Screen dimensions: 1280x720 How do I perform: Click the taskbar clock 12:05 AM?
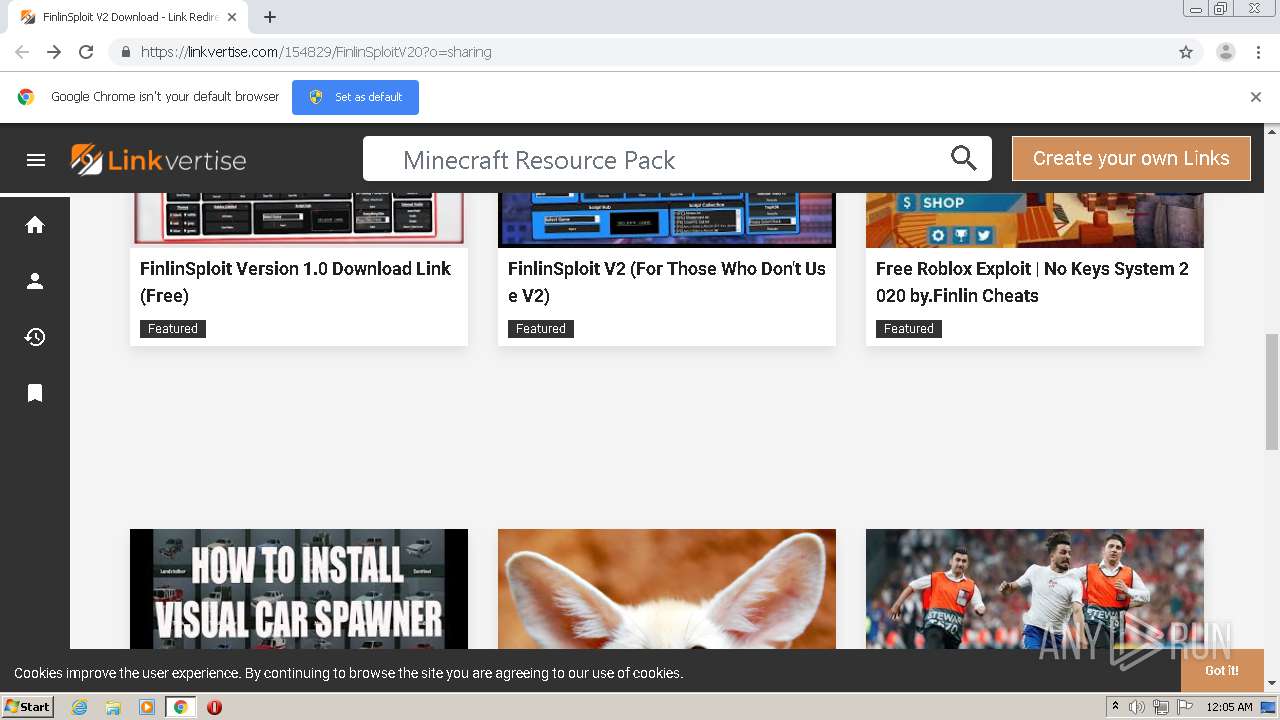1229,707
